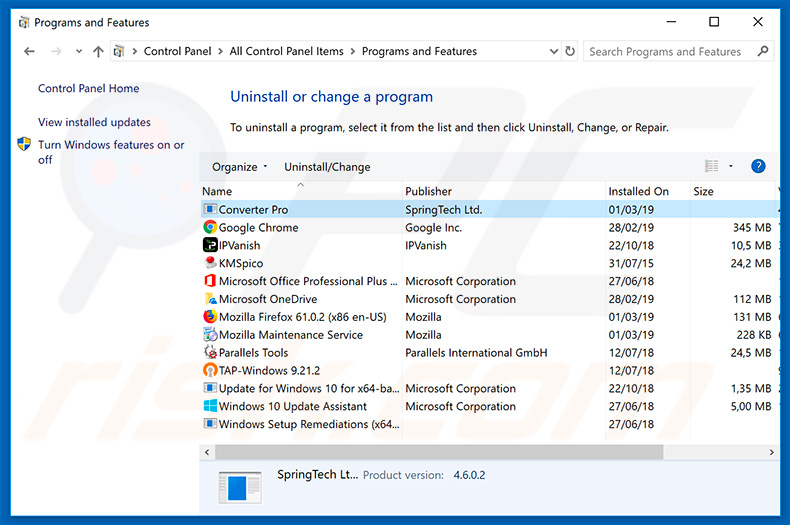790x525 pixels.
Task: Click the 345 MB size value
Action: click(x=752, y=227)
